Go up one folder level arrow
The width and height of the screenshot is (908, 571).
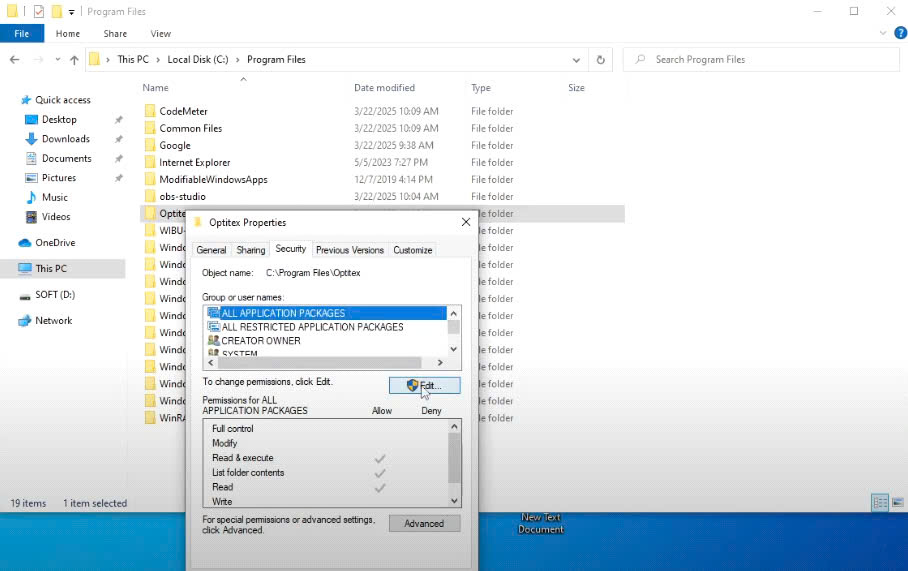tap(74, 60)
